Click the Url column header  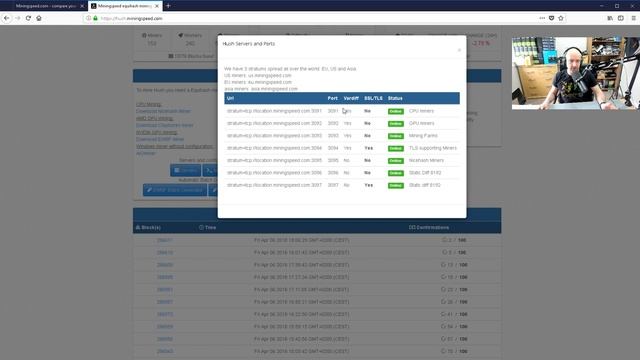[230, 98]
